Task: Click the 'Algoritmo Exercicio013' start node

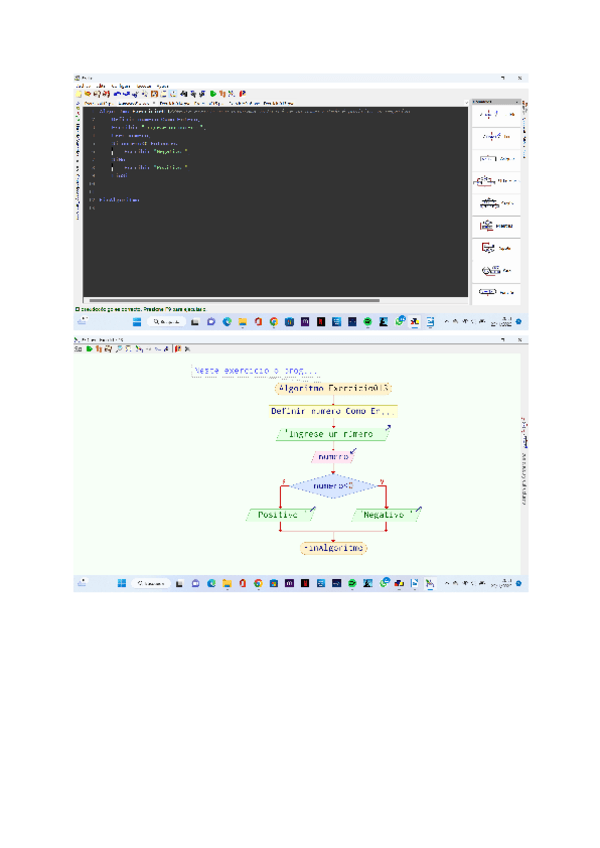Action: [x=333, y=389]
